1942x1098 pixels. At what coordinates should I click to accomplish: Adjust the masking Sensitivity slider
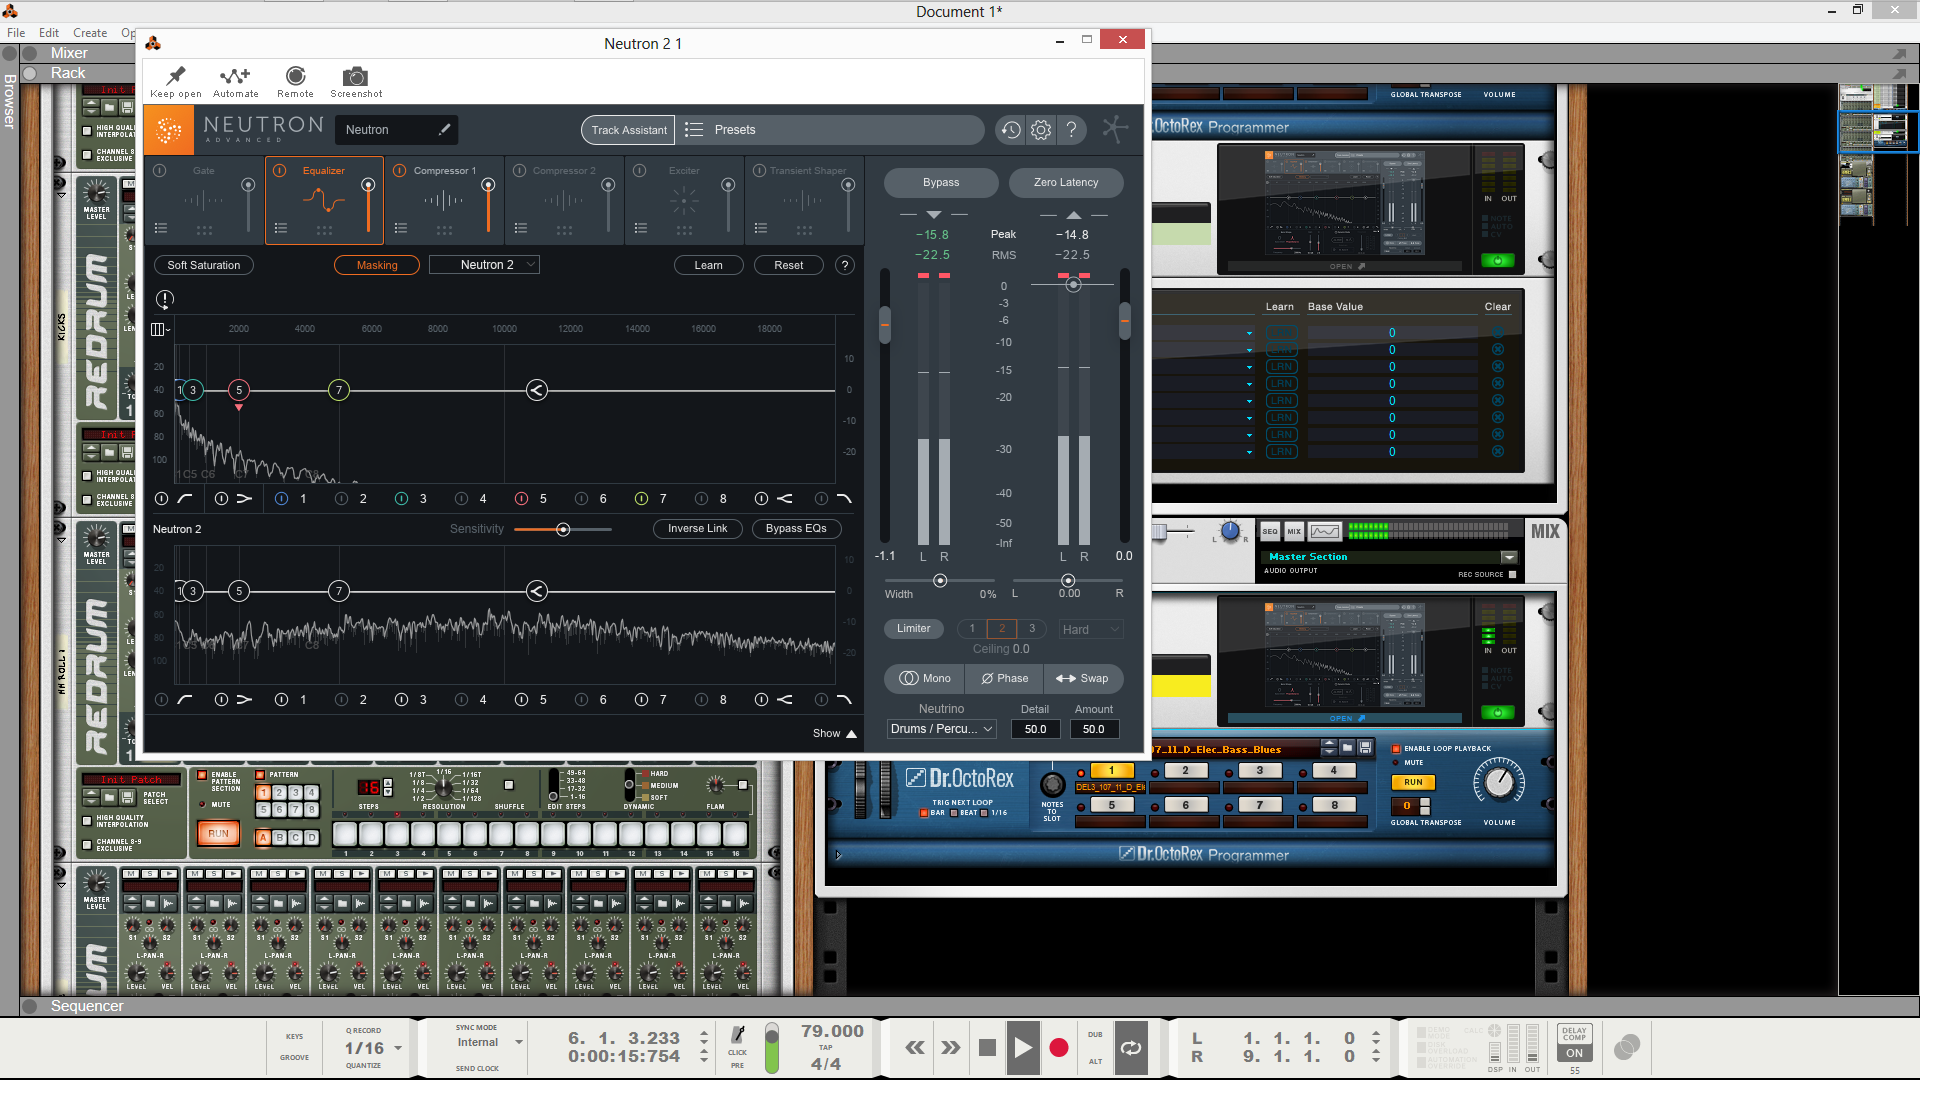(563, 529)
